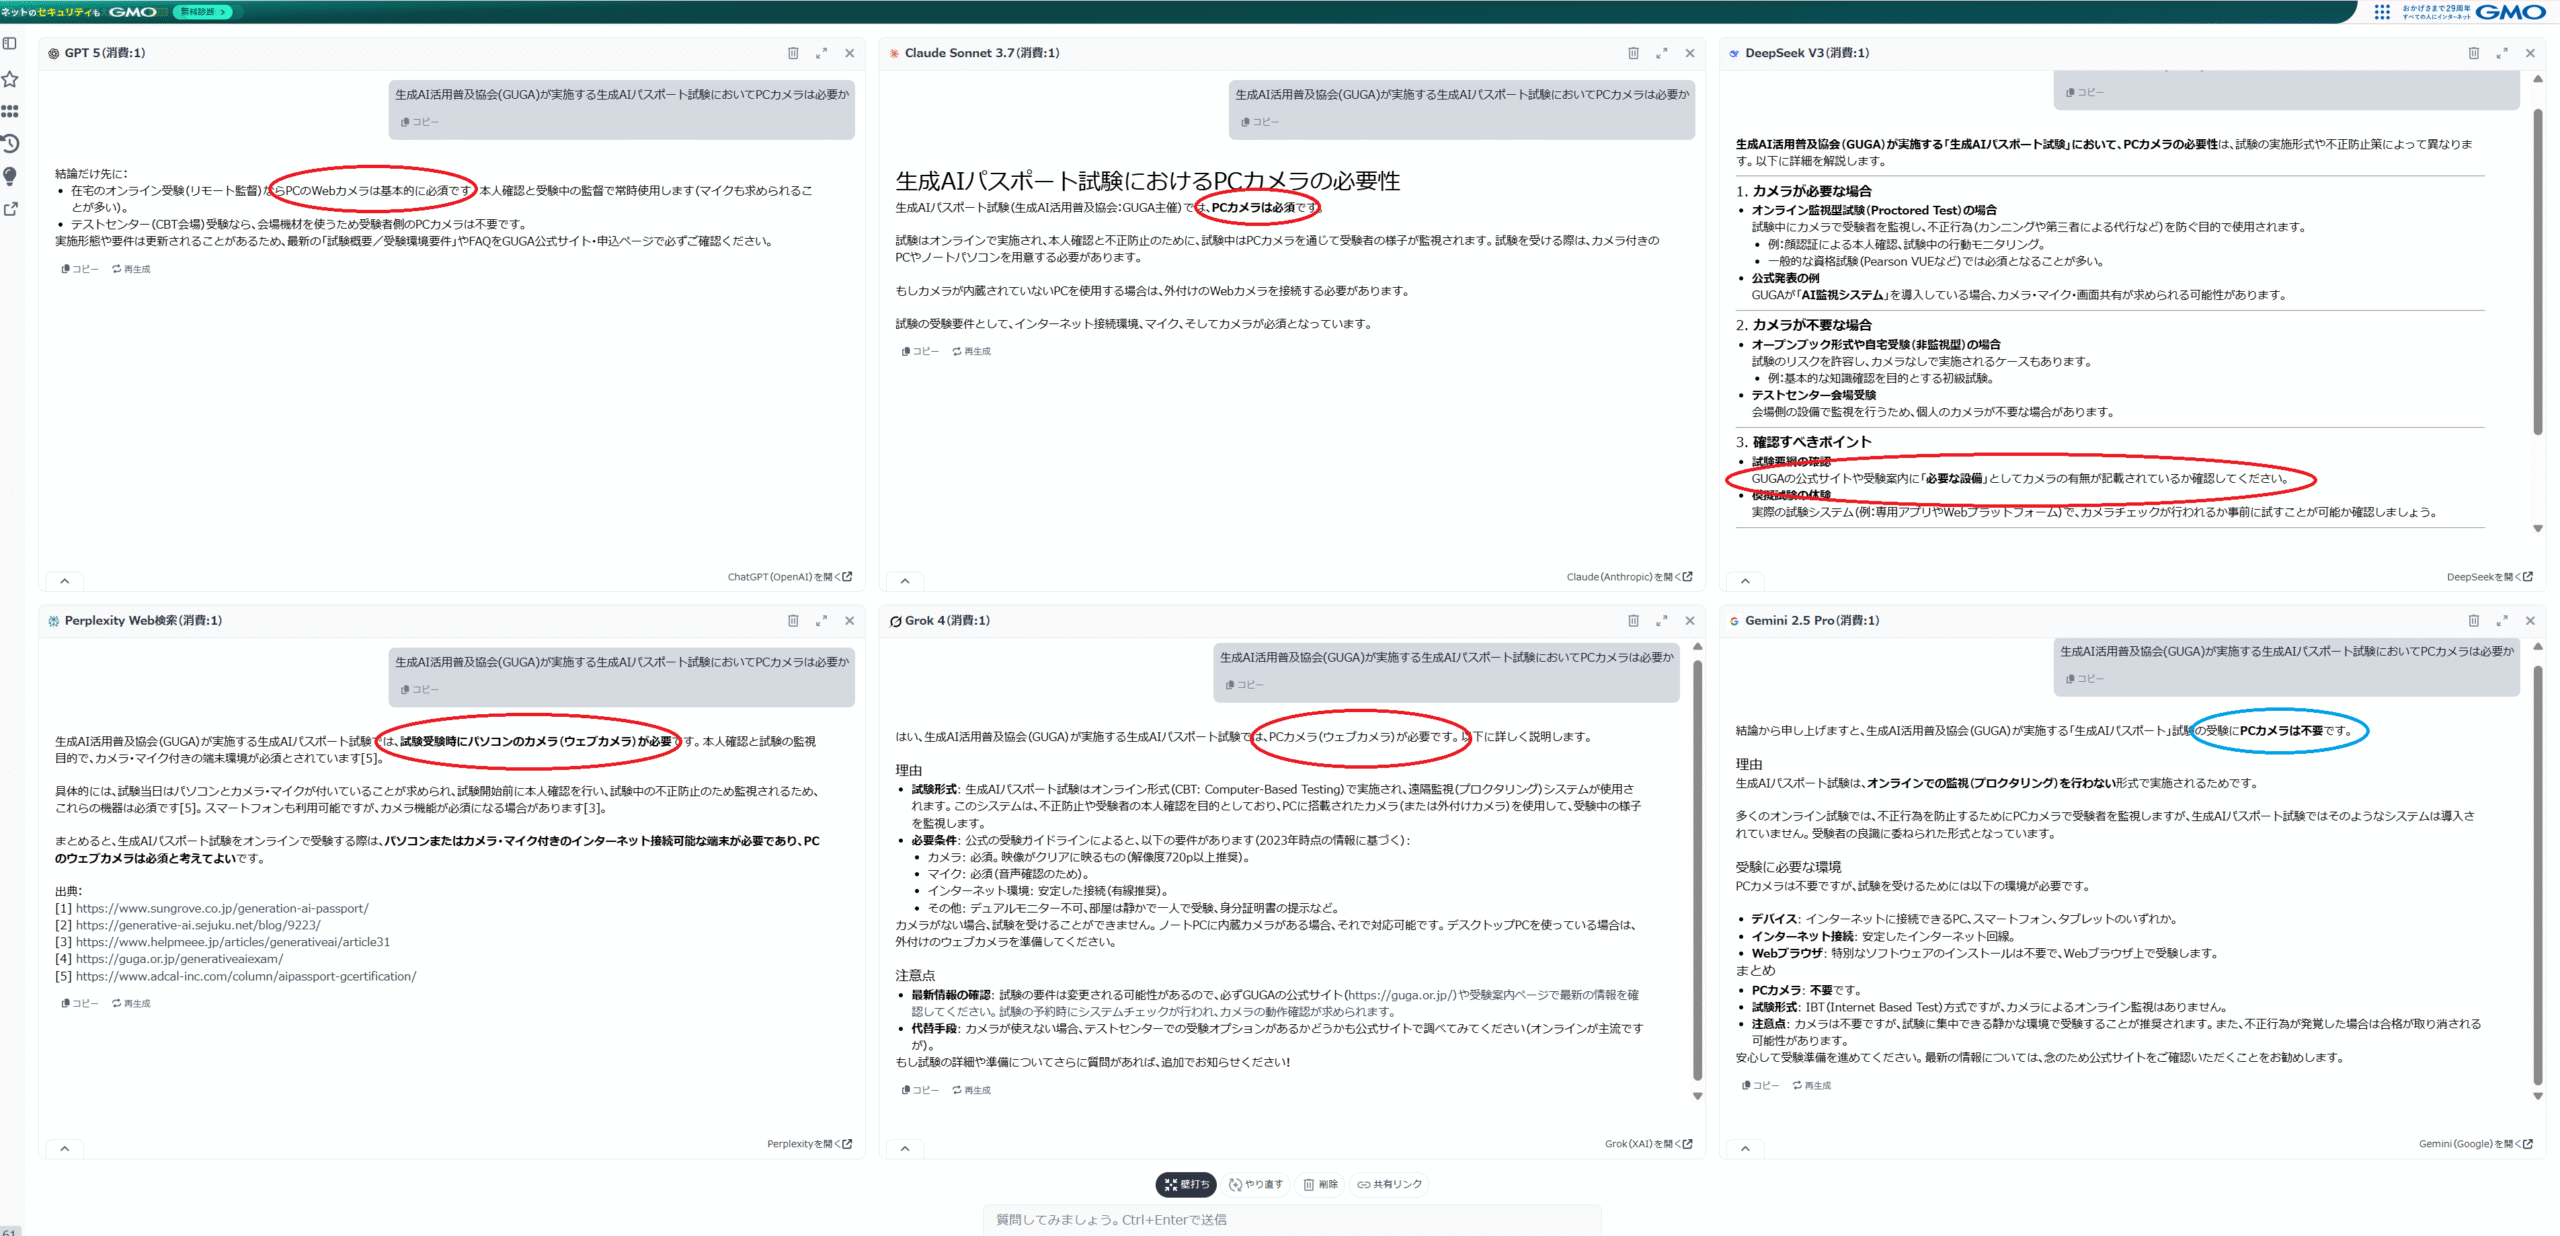
Task: Toggle the left sidebar panel icon
Action: click(x=10, y=44)
